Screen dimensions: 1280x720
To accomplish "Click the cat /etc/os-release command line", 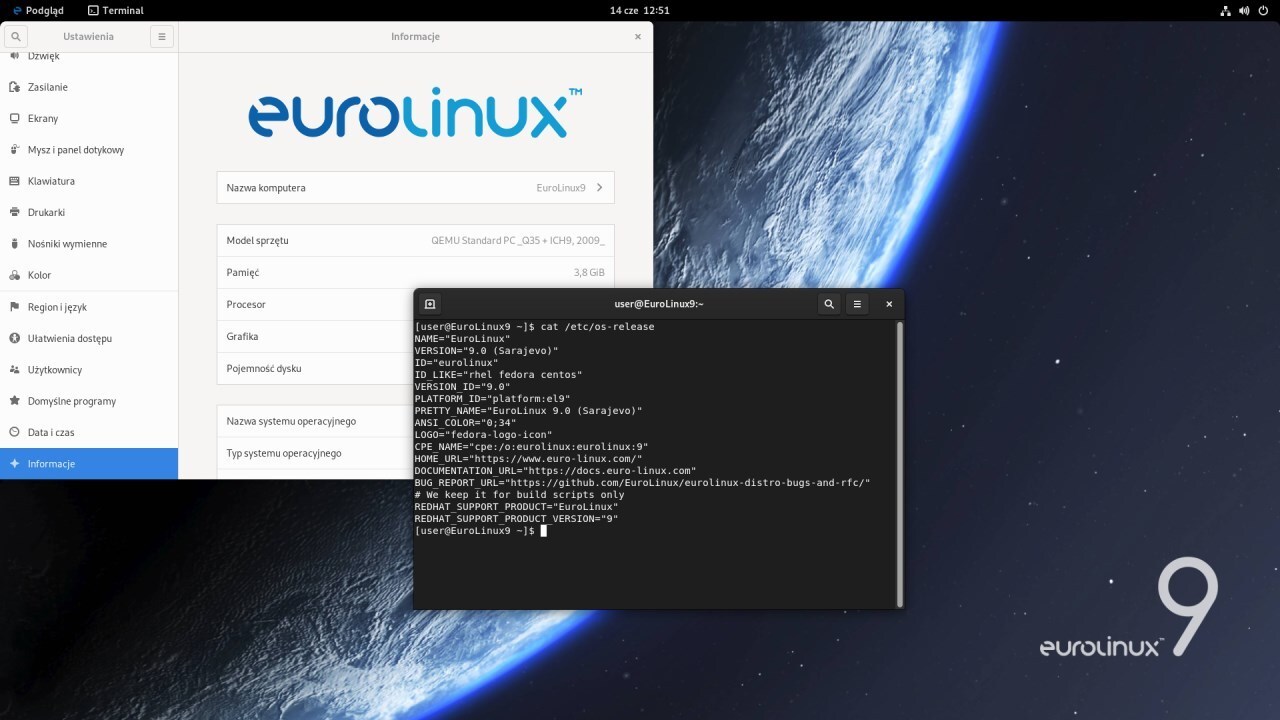I will (535, 327).
